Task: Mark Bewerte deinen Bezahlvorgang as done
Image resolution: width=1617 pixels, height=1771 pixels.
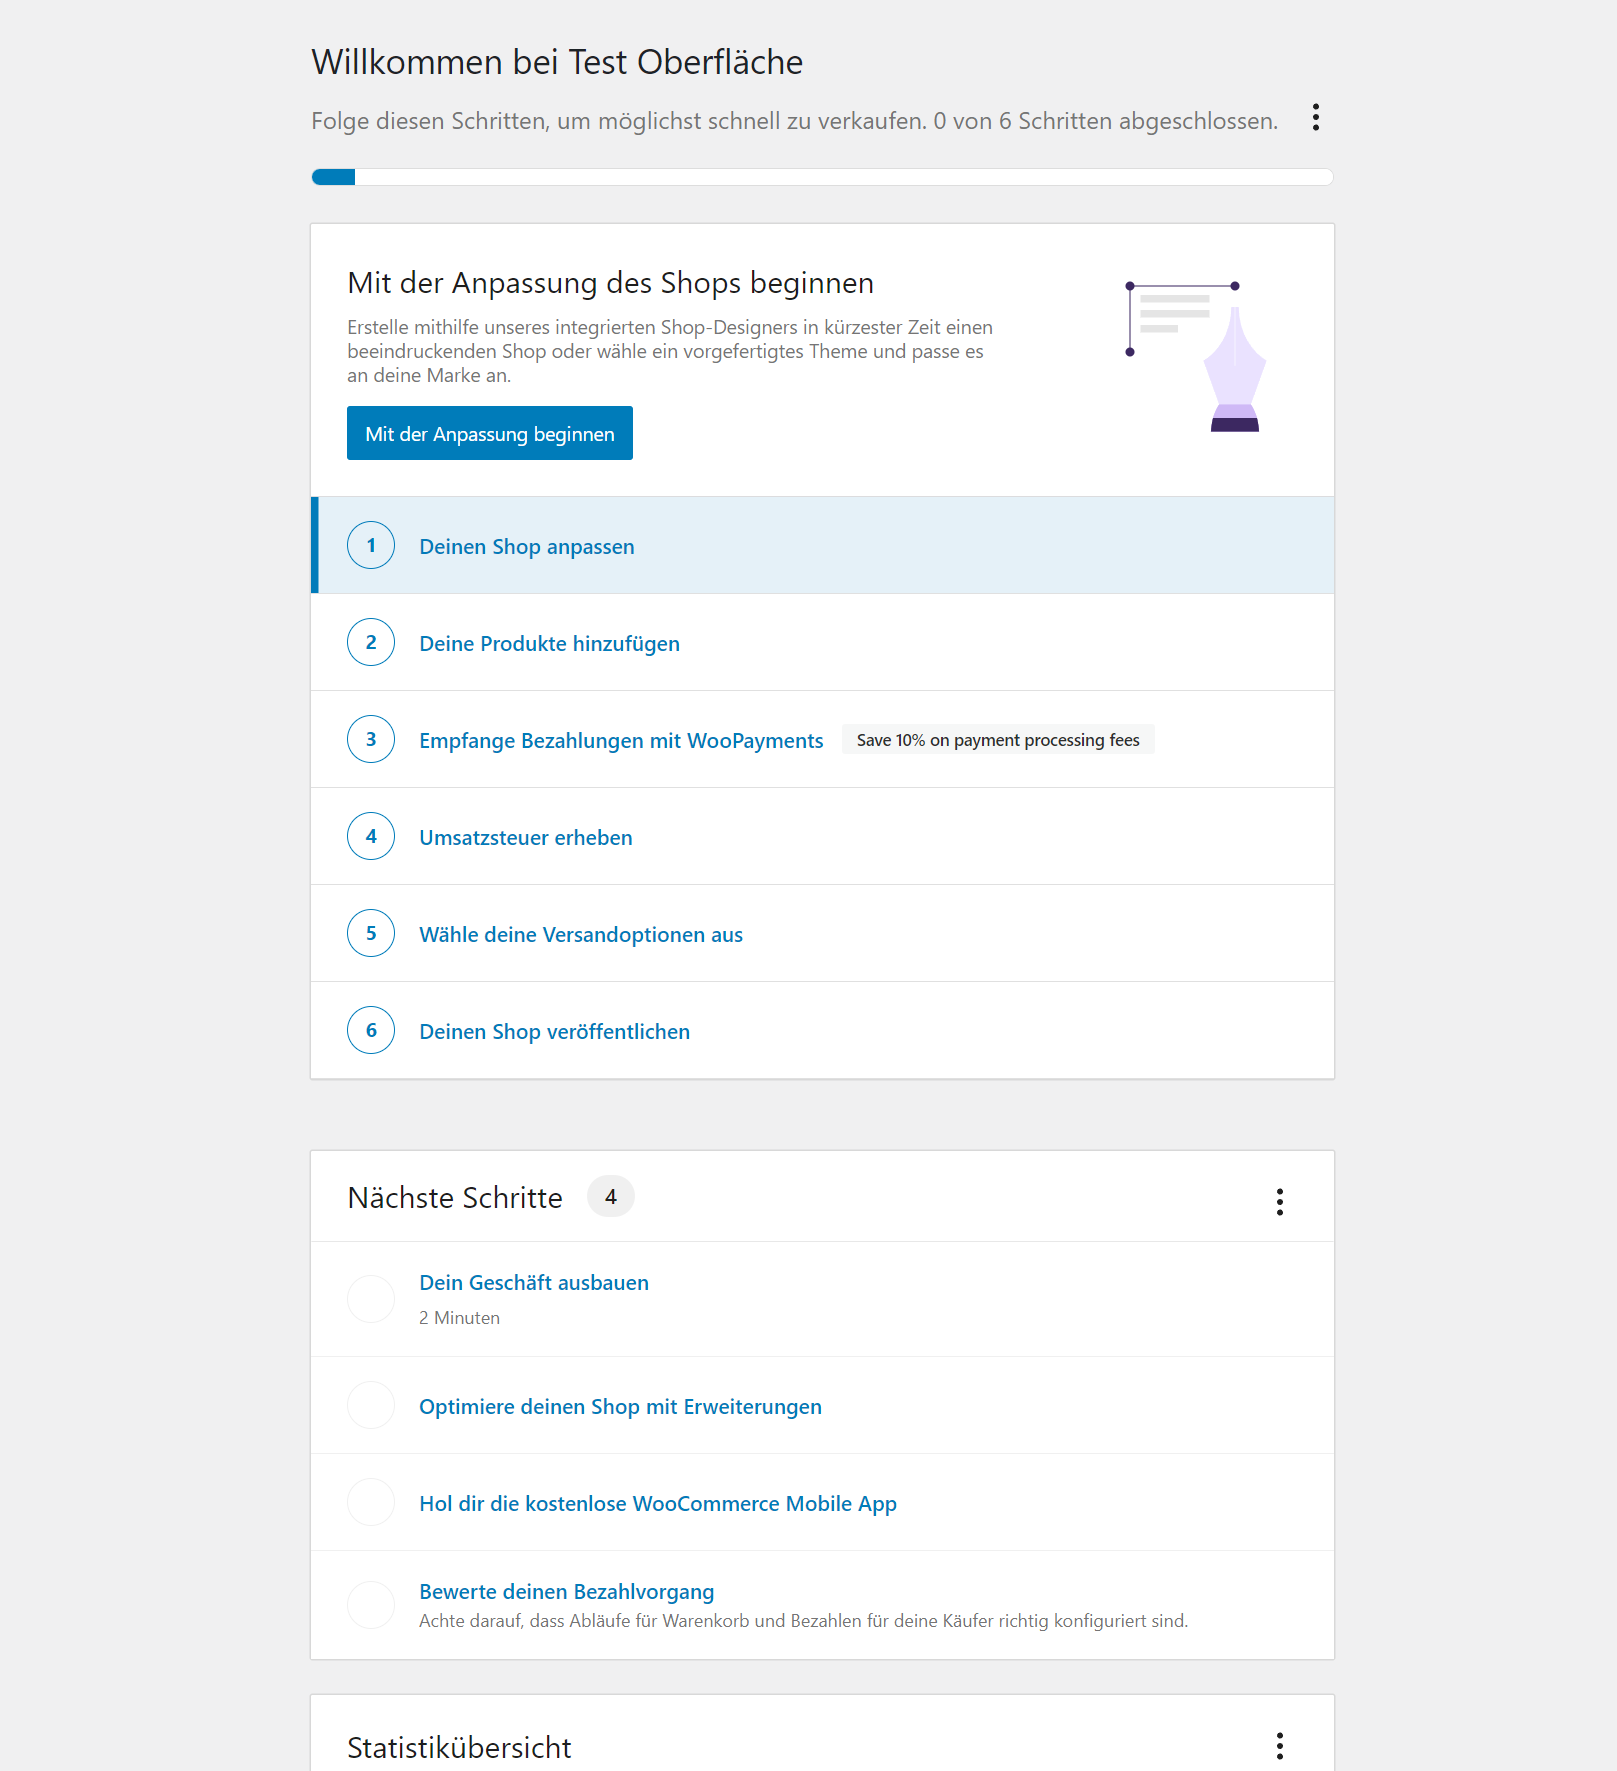Action: [371, 1604]
